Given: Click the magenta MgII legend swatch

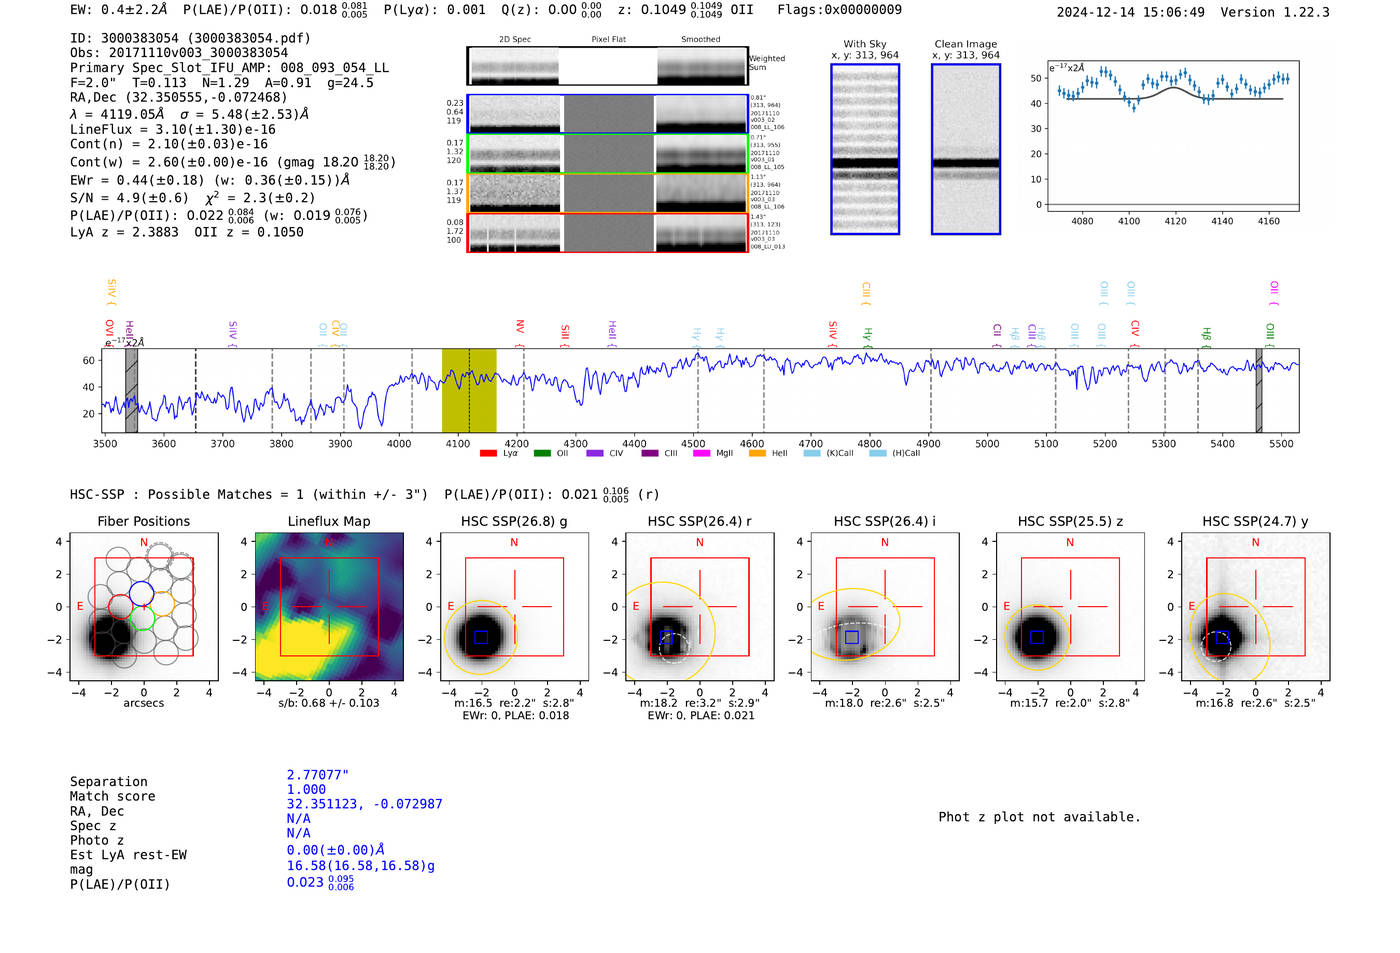Looking at the screenshot, I should [x=701, y=454].
